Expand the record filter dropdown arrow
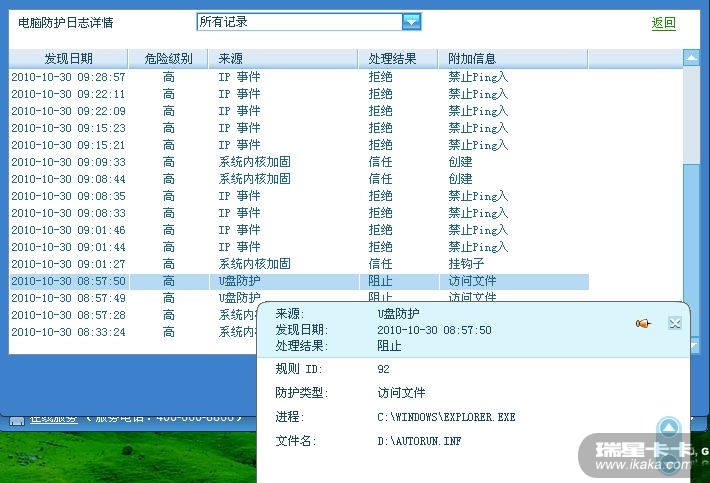Screen dimensions: 710x483 (411, 22)
